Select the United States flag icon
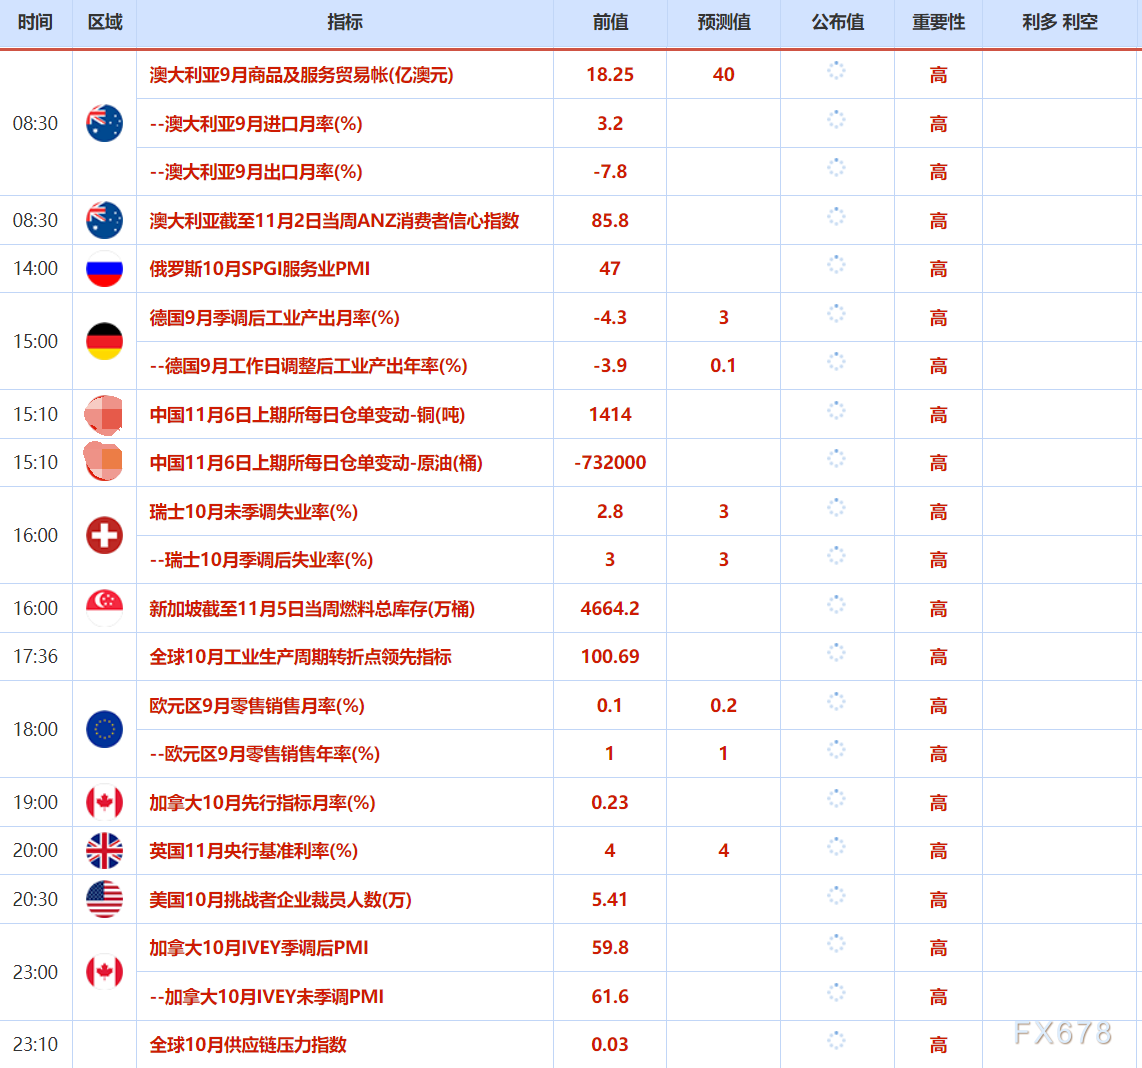The width and height of the screenshot is (1142, 1068). pos(104,899)
